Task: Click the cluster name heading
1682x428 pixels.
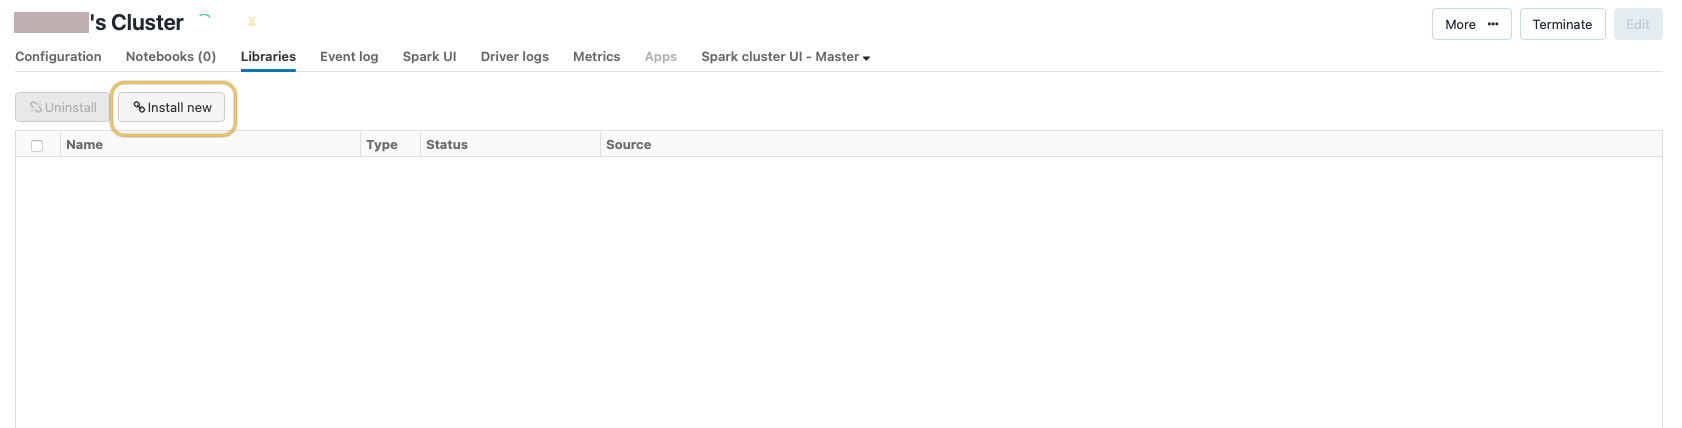Action: pos(99,22)
